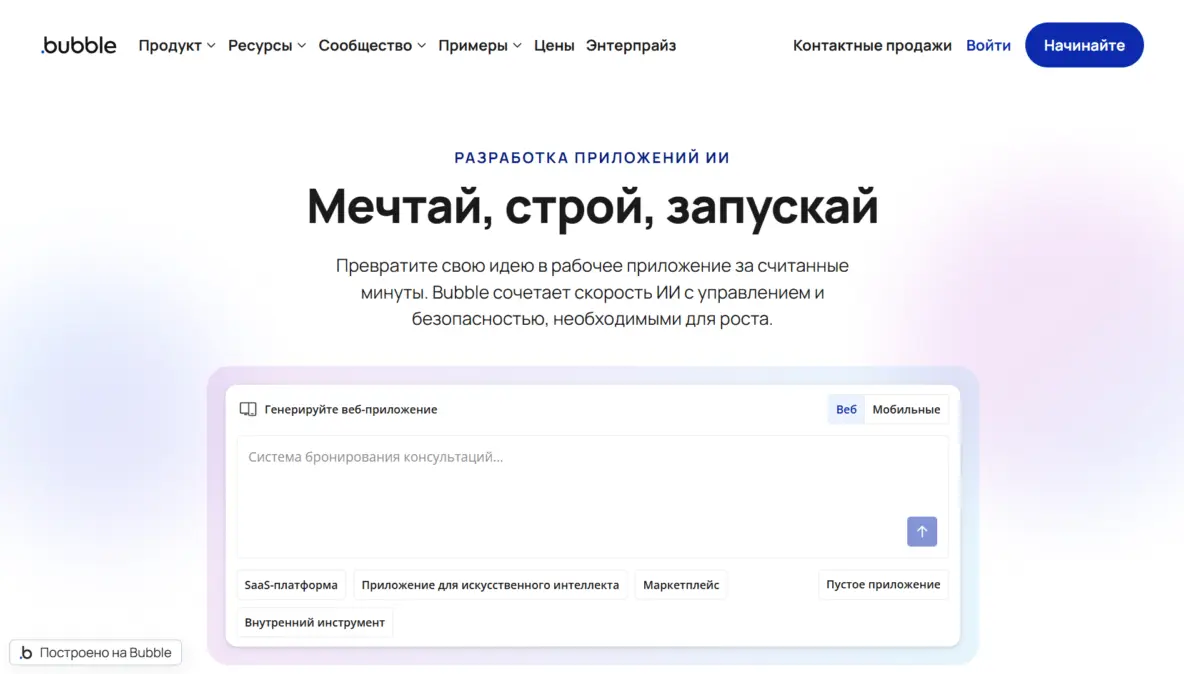Open the Энтерпрайз menu item
Image resolution: width=1184 pixels, height=674 pixels.
(631, 45)
